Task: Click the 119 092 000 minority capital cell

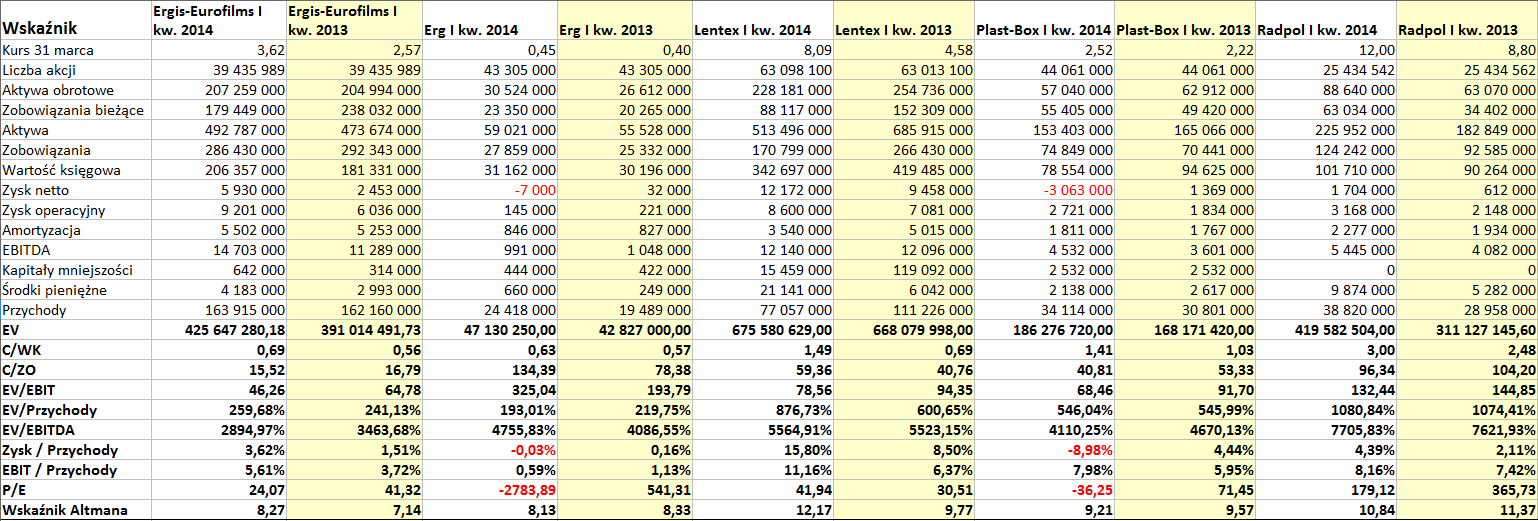Action: [902, 270]
